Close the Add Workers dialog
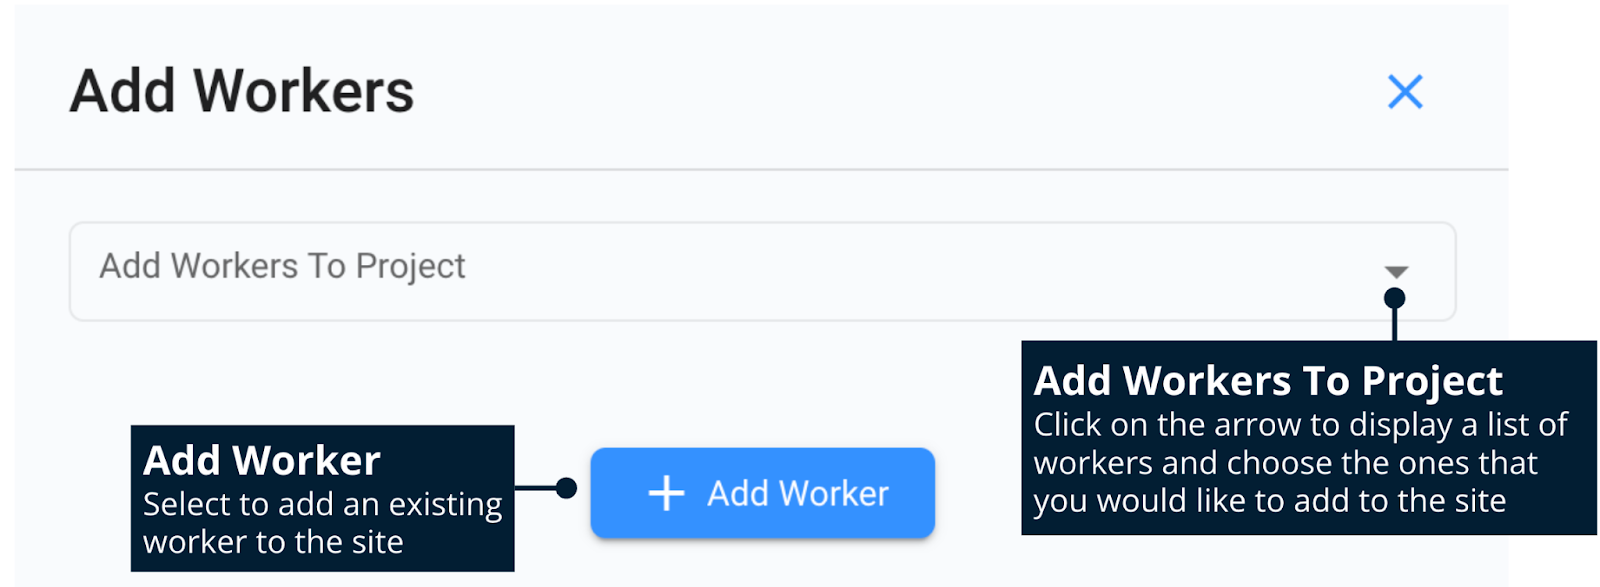Image resolution: width=1600 pixels, height=587 pixels. tap(1404, 92)
